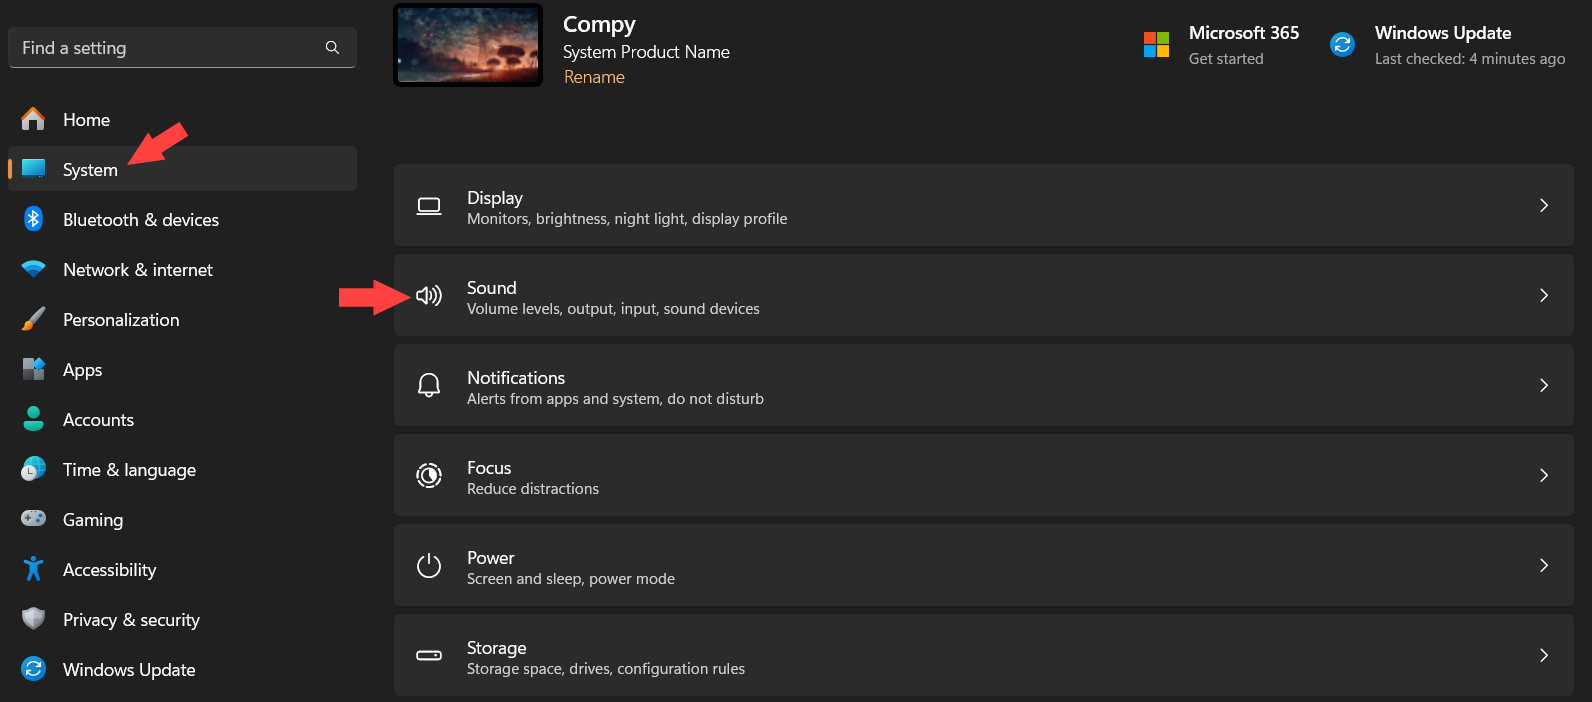
Task: Click the Privacy & security shield icon
Action: pos(33,619)
